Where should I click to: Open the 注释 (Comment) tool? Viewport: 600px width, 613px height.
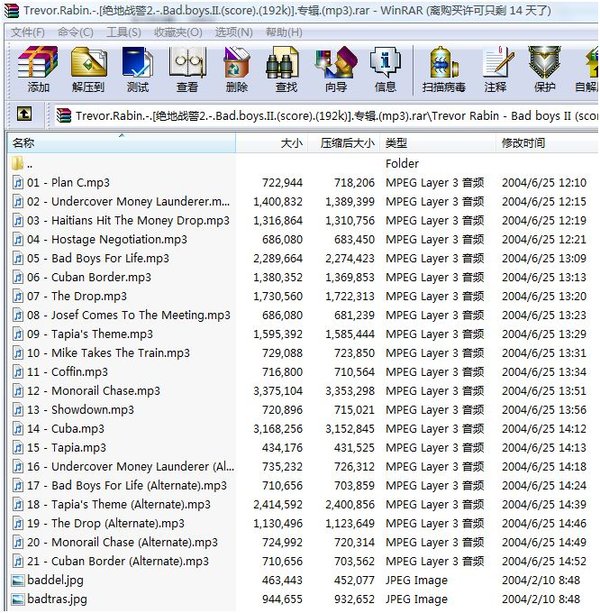point(495,69)
